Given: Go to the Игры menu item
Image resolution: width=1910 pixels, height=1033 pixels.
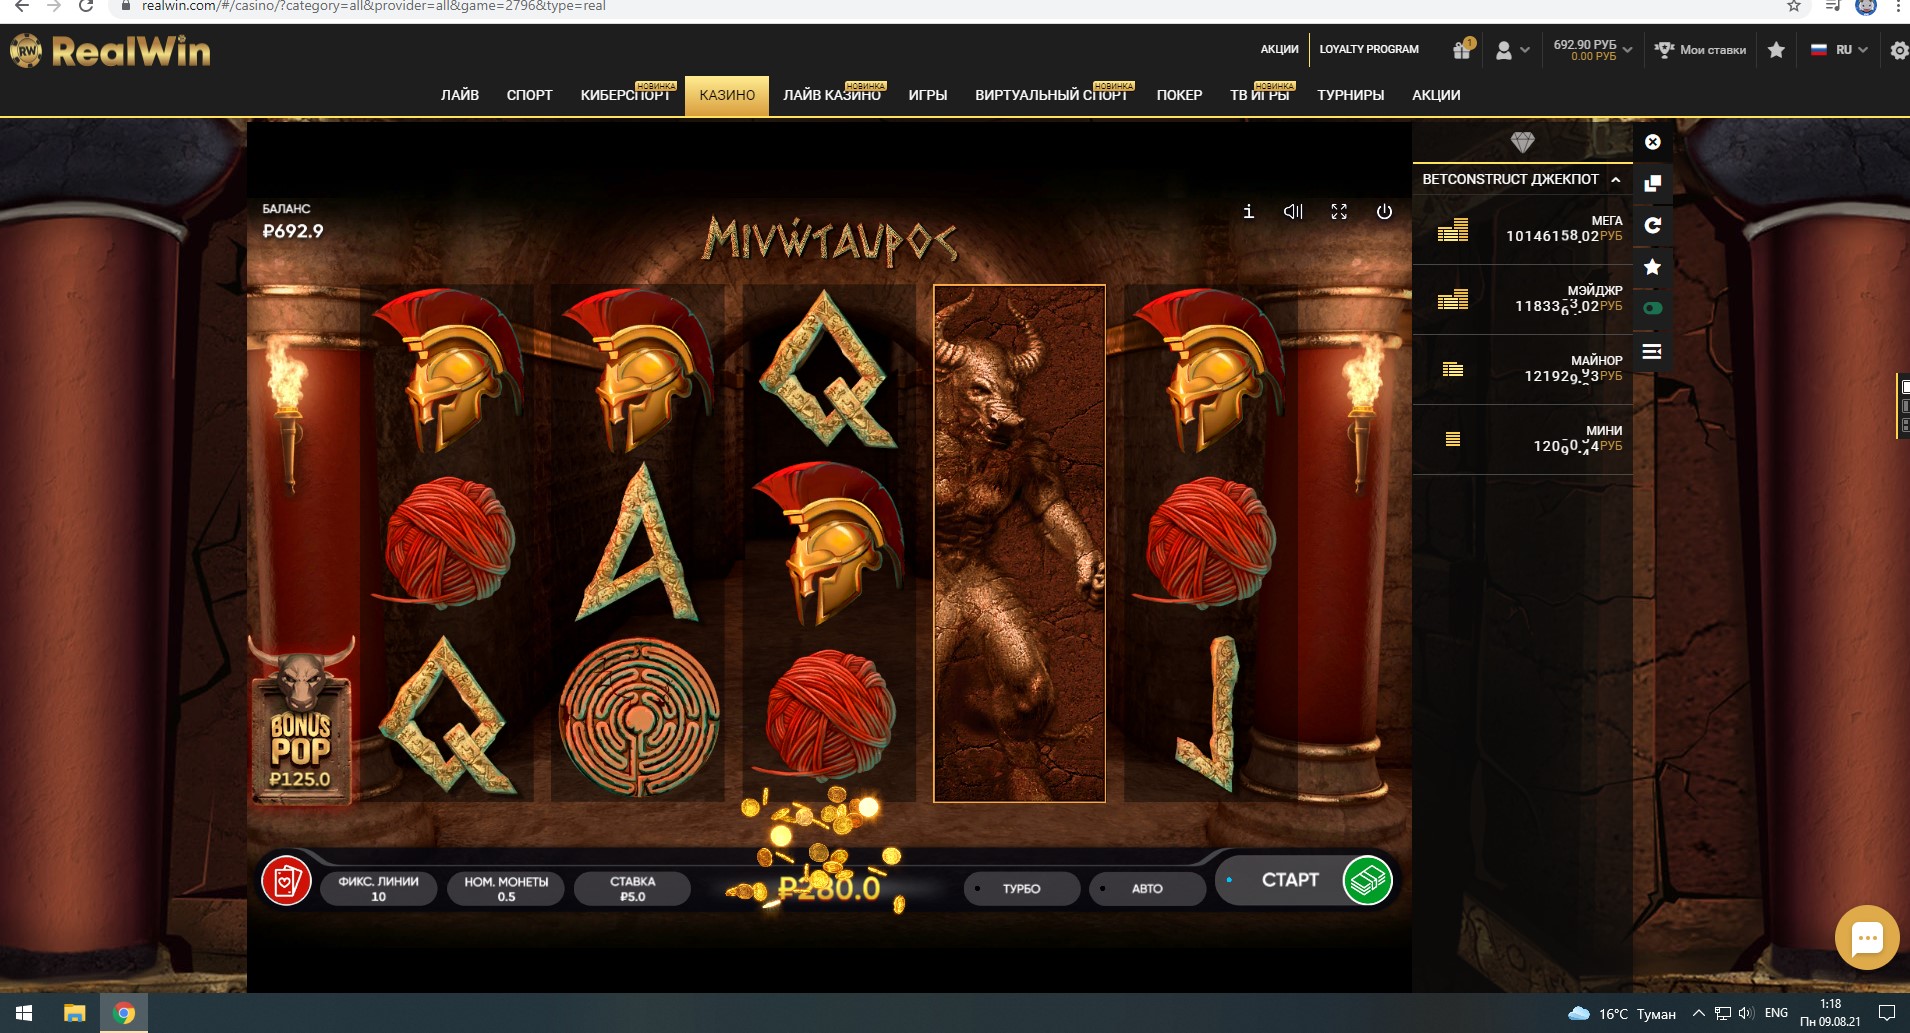Looking at the screenshot, I should click(x=928, y=95).
